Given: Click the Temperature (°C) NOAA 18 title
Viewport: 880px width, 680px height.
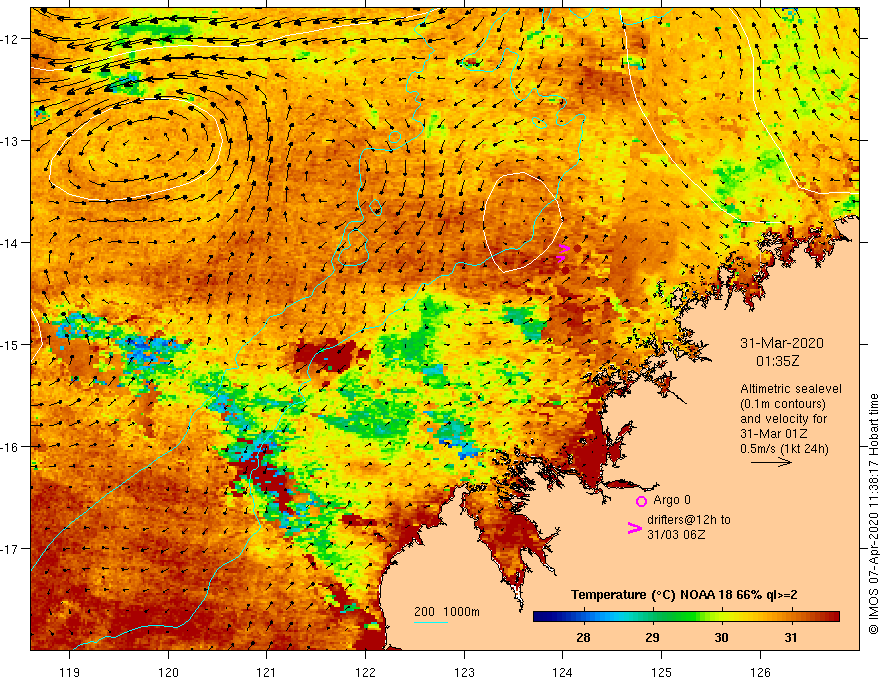Looking at the screenshot, I should [684, 595].
